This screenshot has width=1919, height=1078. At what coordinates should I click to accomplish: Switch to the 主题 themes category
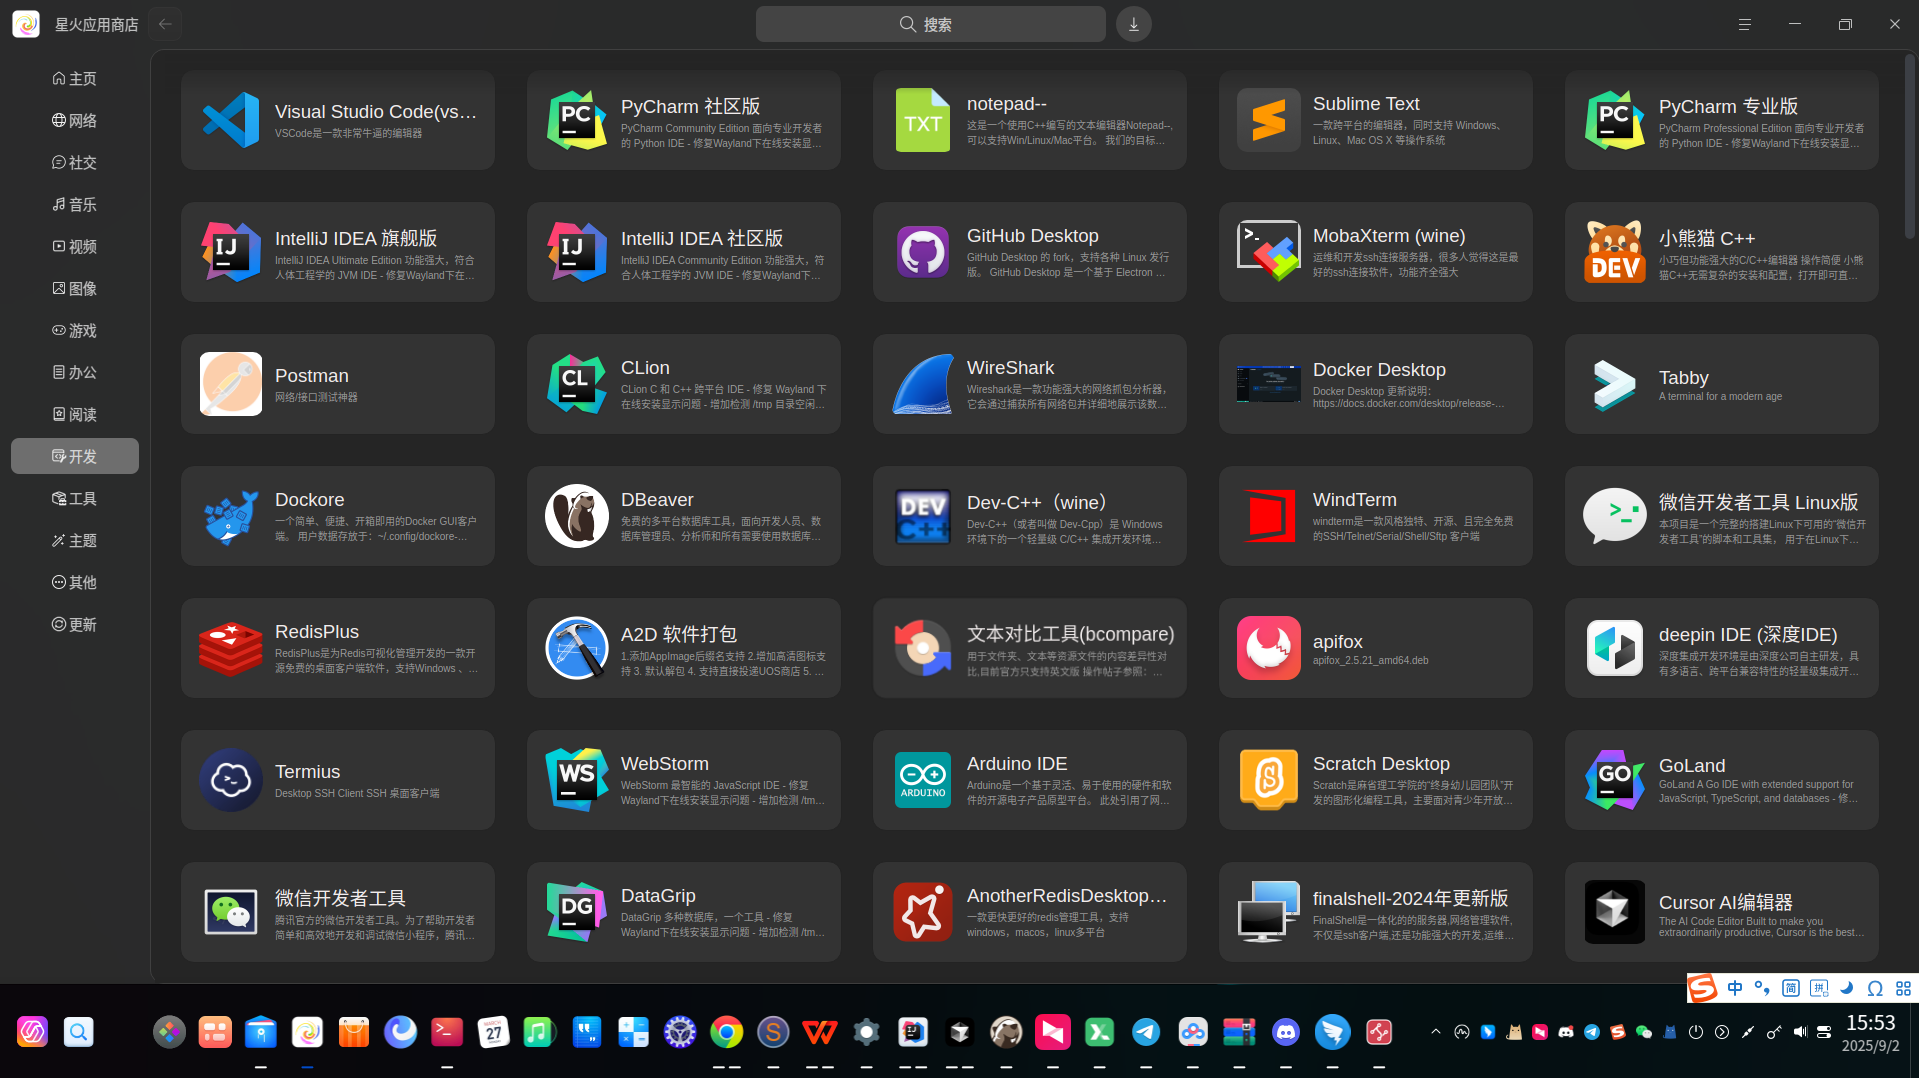point(75,540)
